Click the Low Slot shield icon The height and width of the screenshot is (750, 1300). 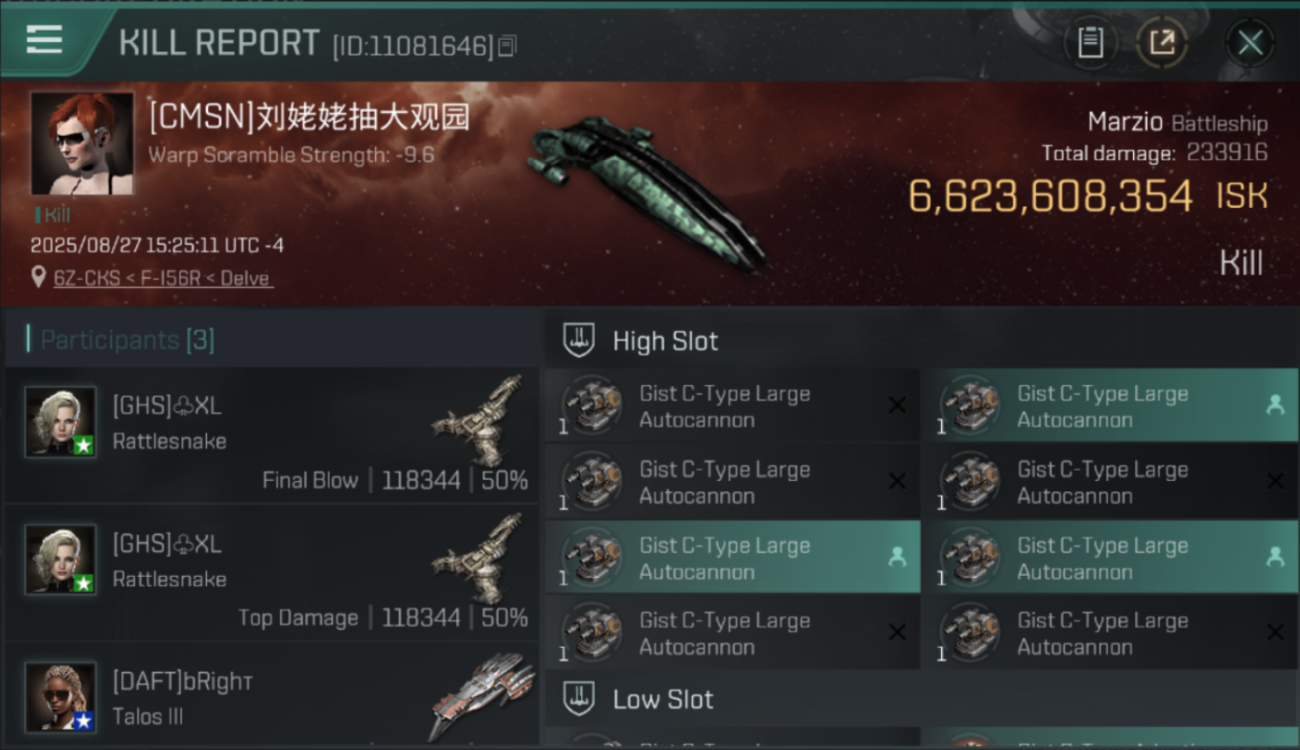pos(579,698)
